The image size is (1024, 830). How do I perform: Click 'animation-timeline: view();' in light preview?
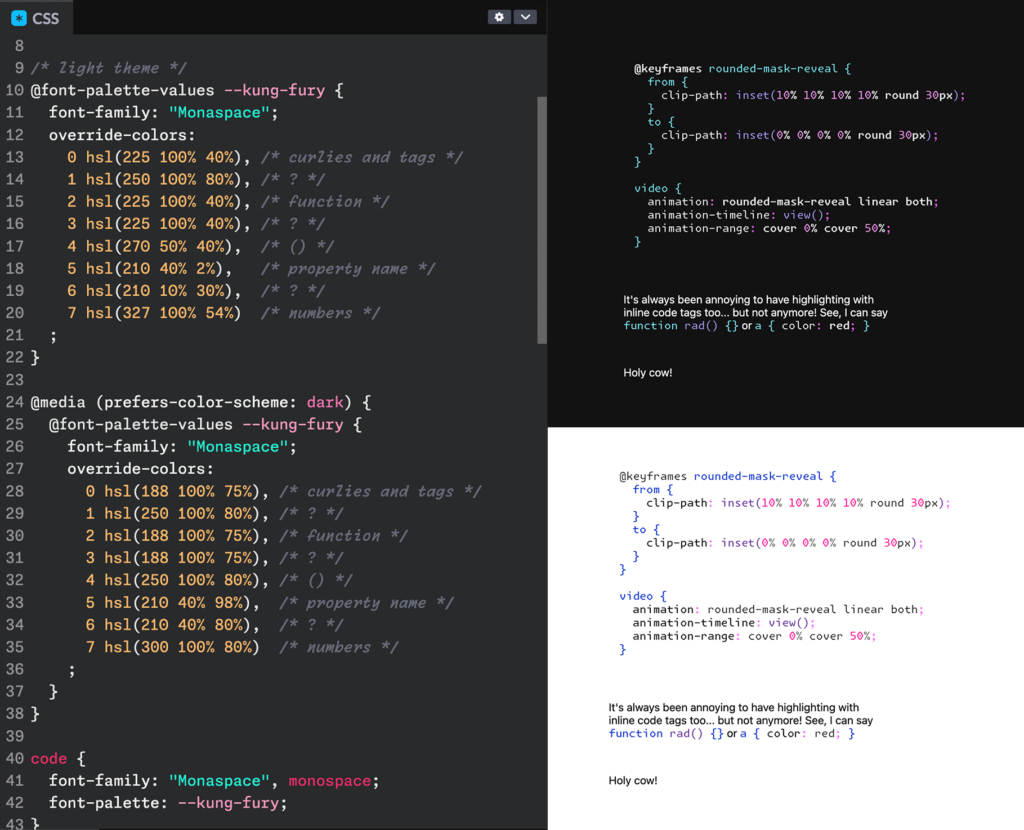[724, 622]
